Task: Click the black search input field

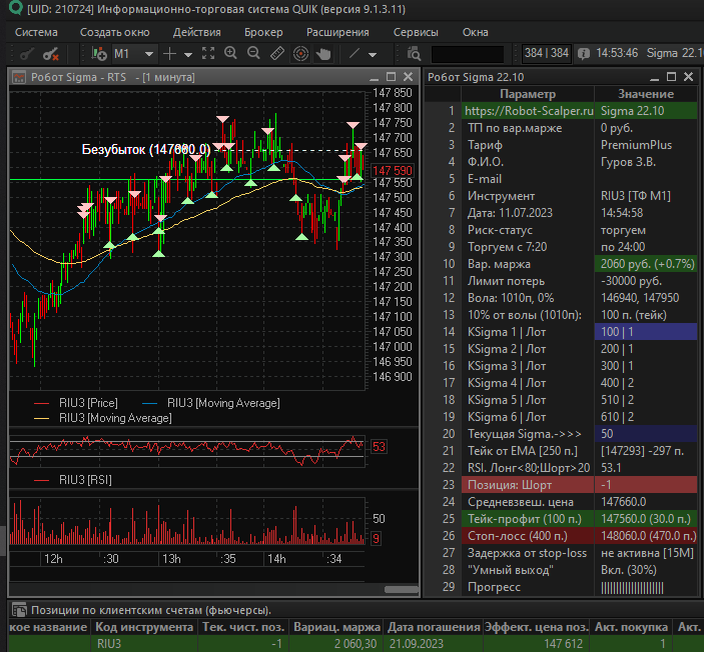Action: (x=467, y=54)
